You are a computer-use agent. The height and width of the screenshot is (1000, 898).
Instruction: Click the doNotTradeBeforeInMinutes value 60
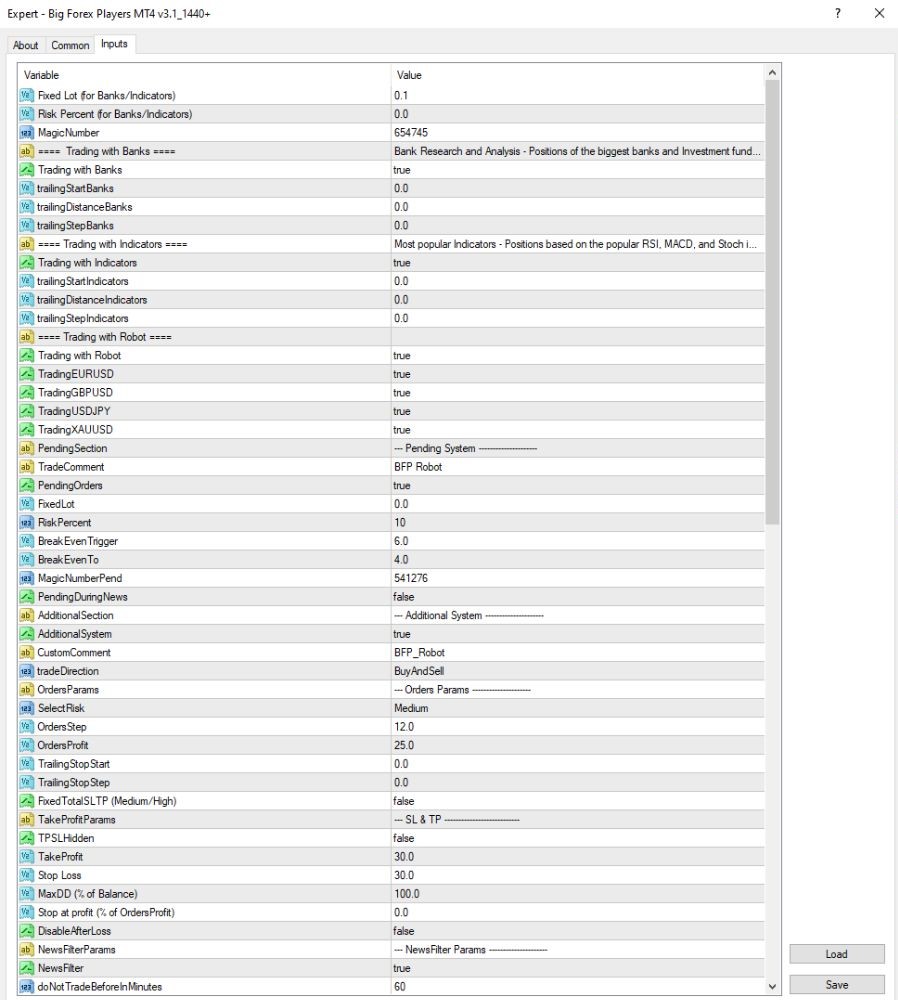pyautogui.click(x=578, y=987)
